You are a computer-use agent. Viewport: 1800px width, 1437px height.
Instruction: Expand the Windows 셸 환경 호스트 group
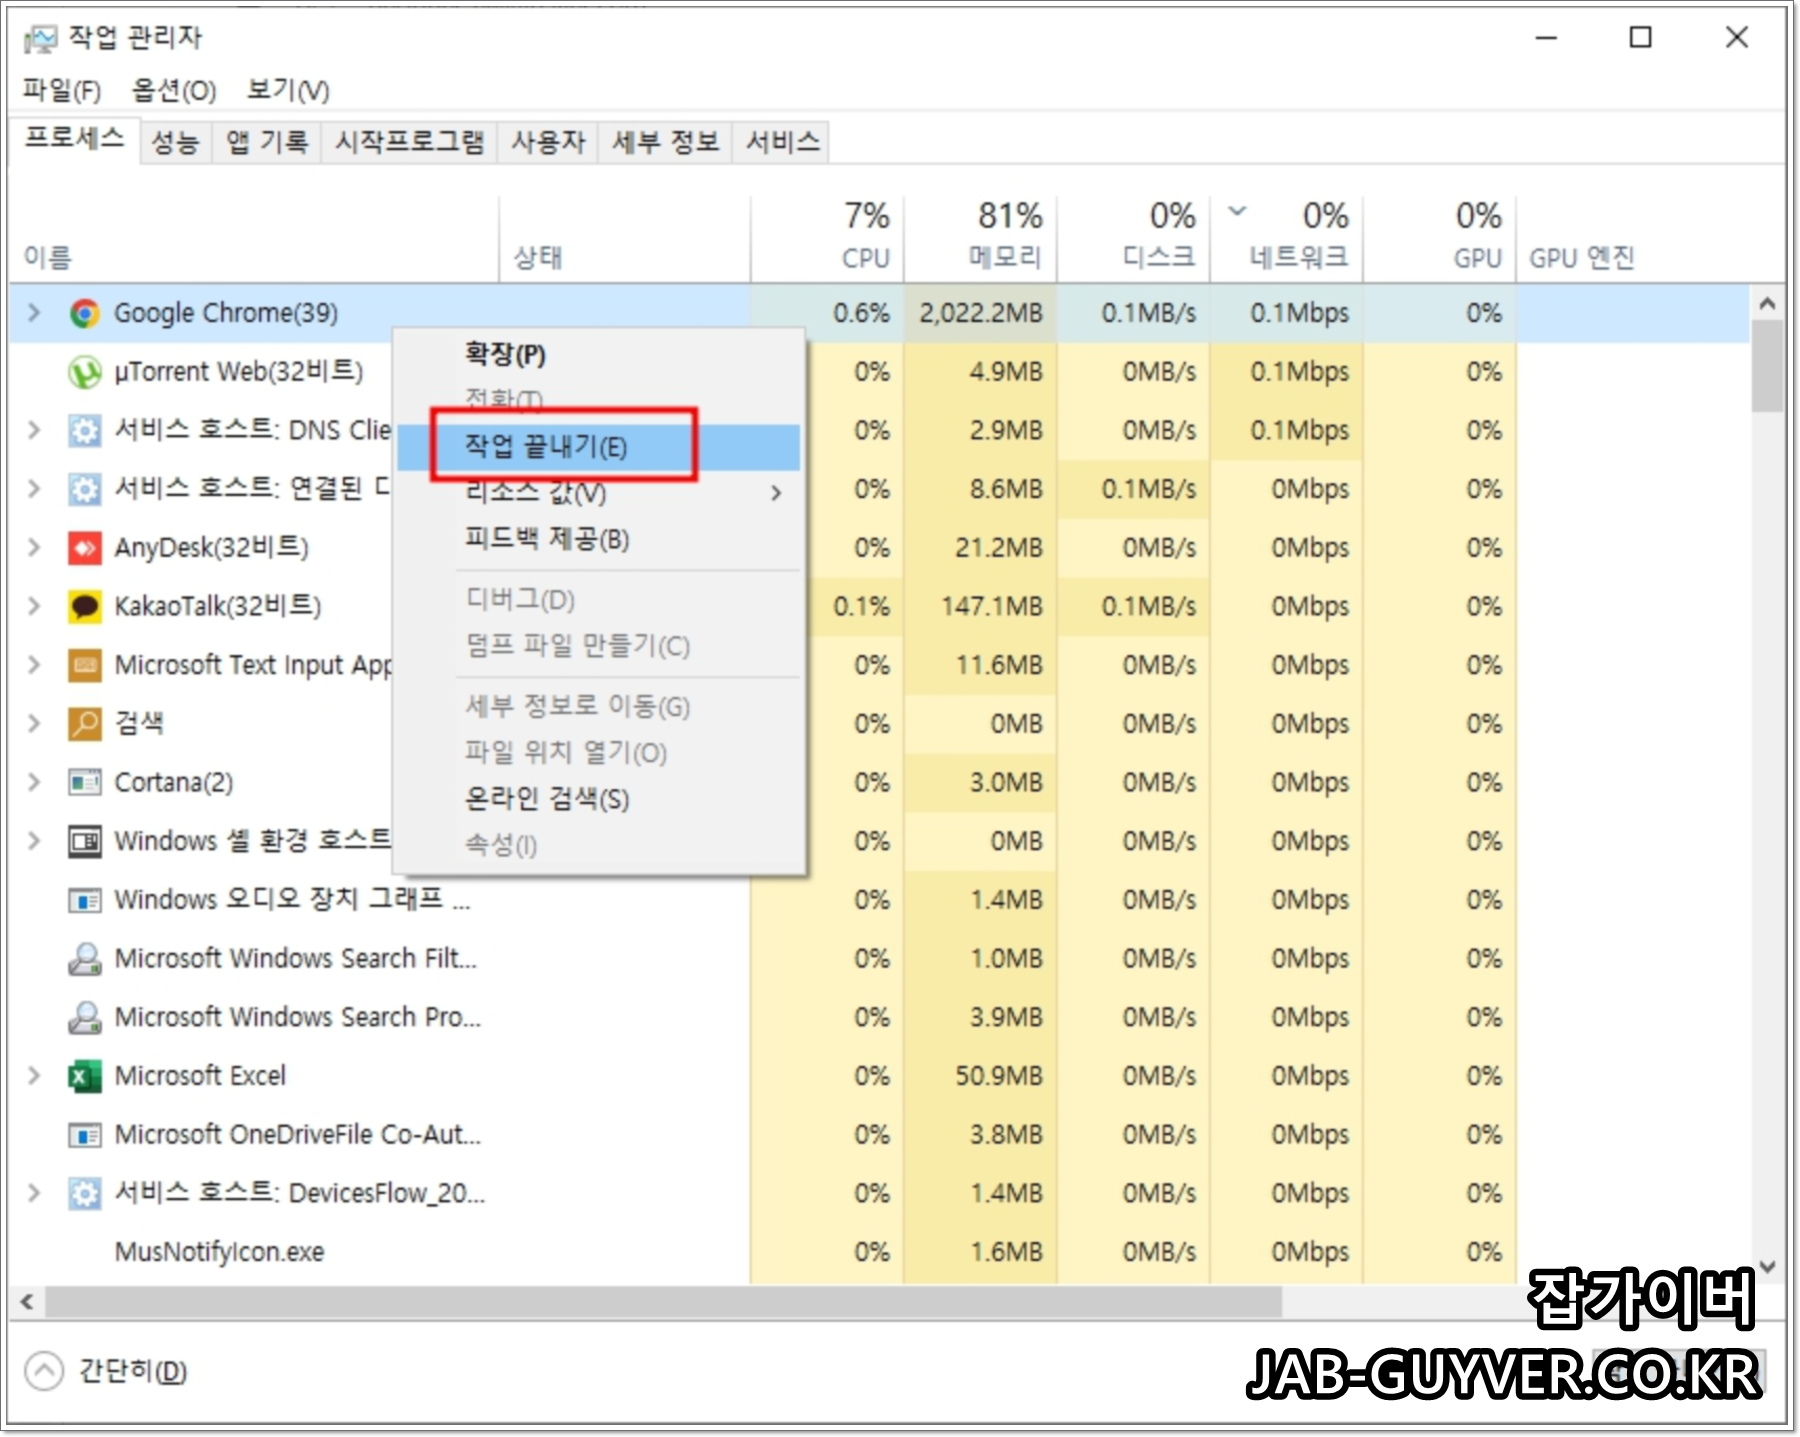pos(34,841)
